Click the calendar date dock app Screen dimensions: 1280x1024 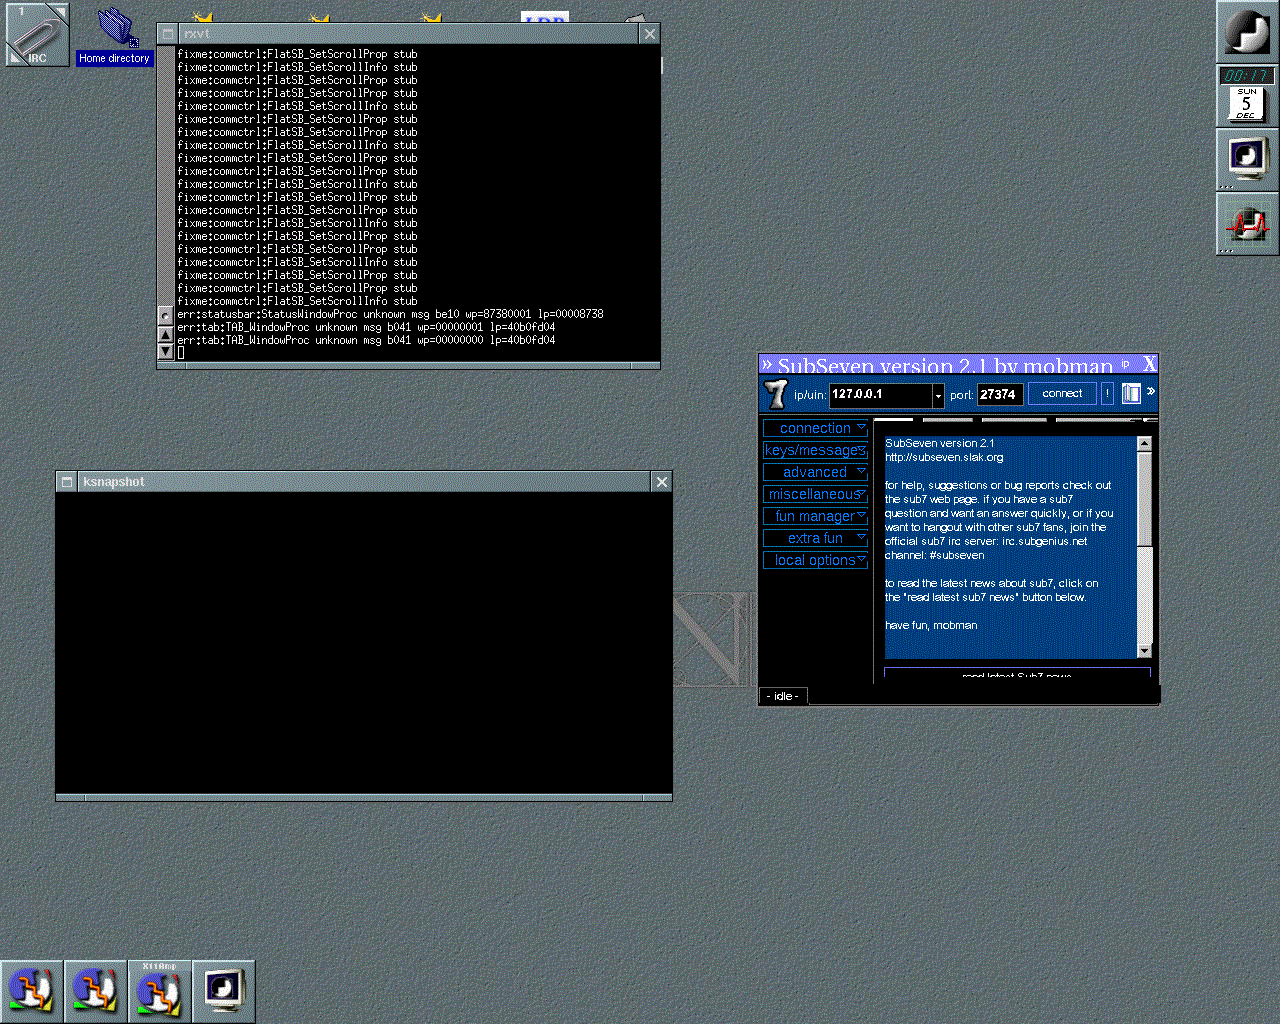coord(1246,96)
